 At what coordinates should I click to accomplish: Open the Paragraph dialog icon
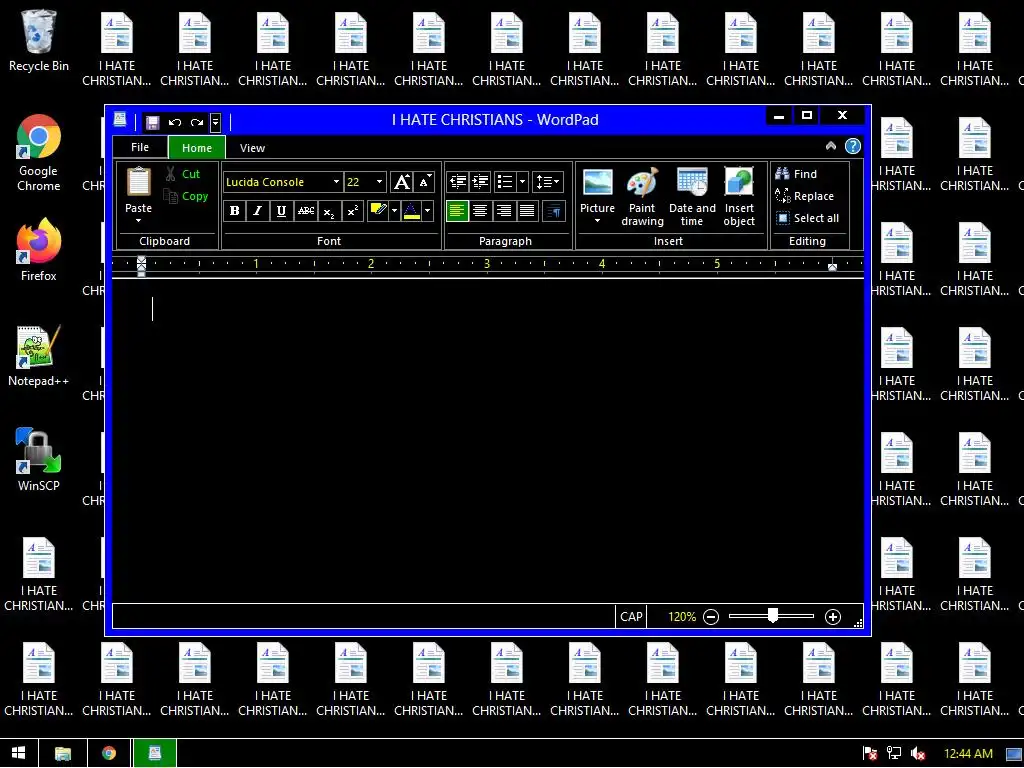coord(554,211)
